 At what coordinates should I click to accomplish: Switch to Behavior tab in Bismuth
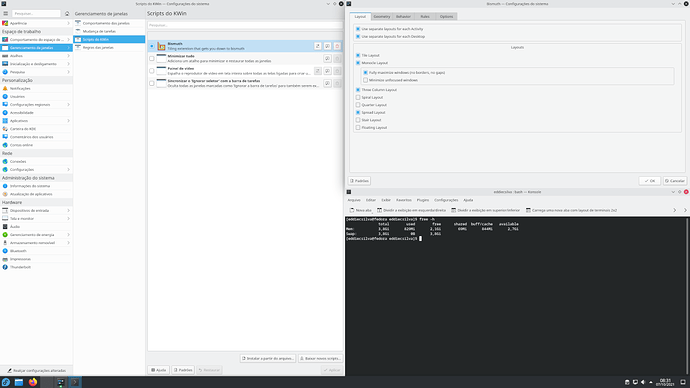(403, 17)
